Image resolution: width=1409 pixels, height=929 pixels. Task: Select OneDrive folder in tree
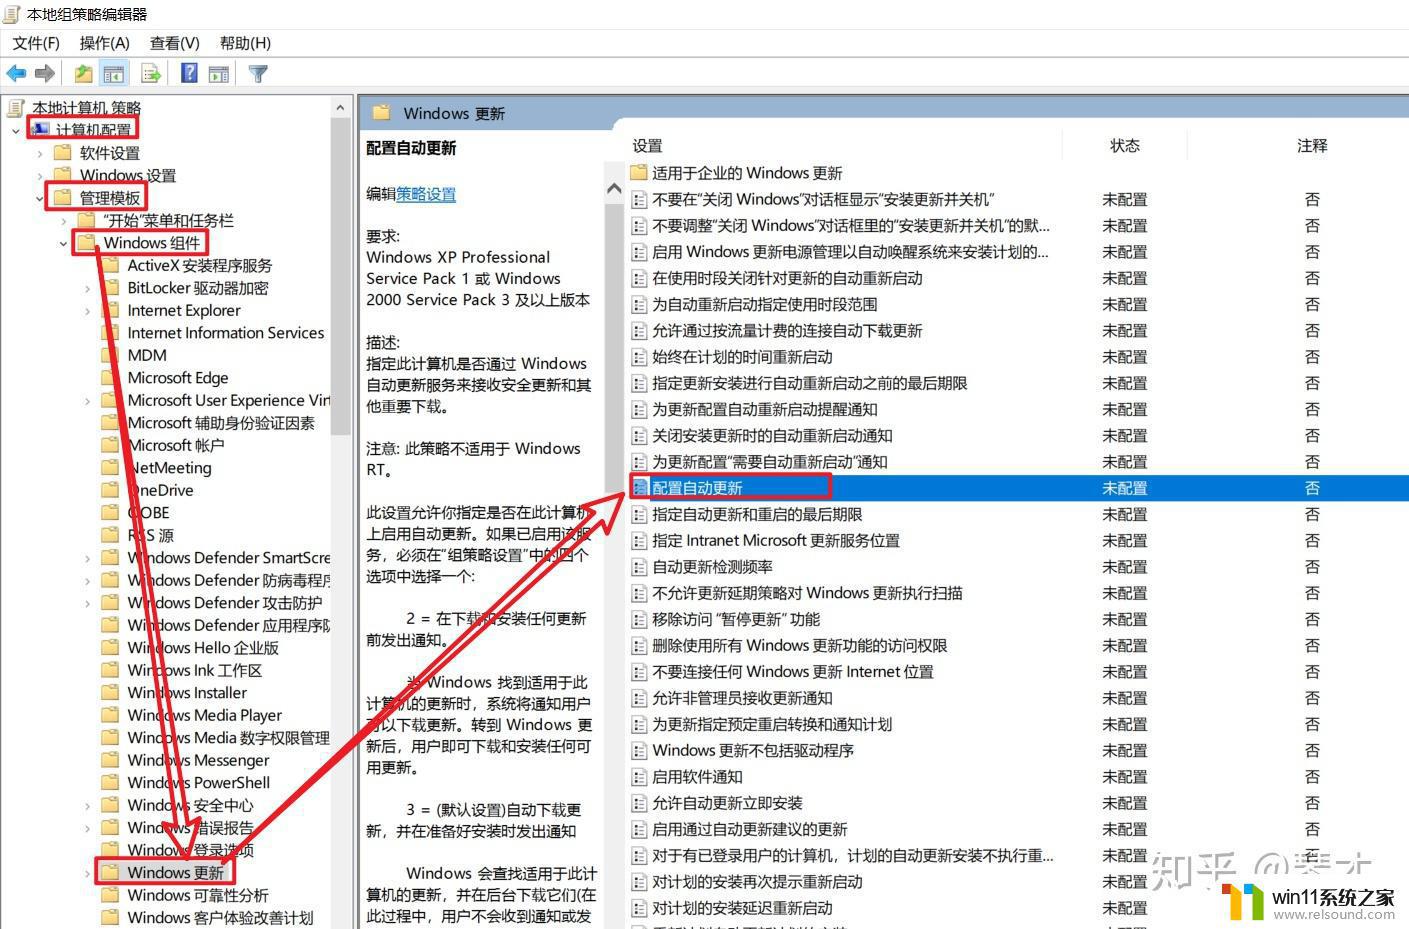point(160,490)
